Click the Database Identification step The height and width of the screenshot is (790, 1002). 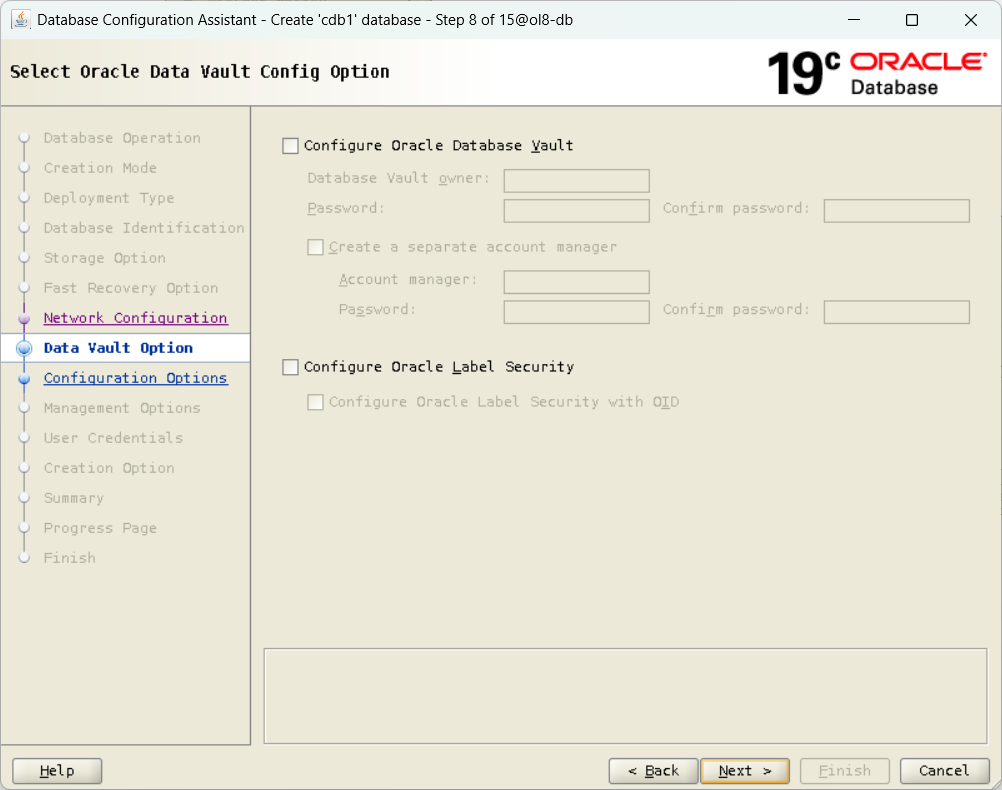(x=144, y=228)
